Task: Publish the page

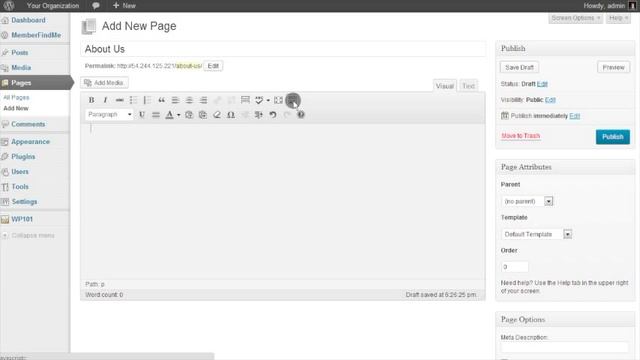Action: (613, 137)
